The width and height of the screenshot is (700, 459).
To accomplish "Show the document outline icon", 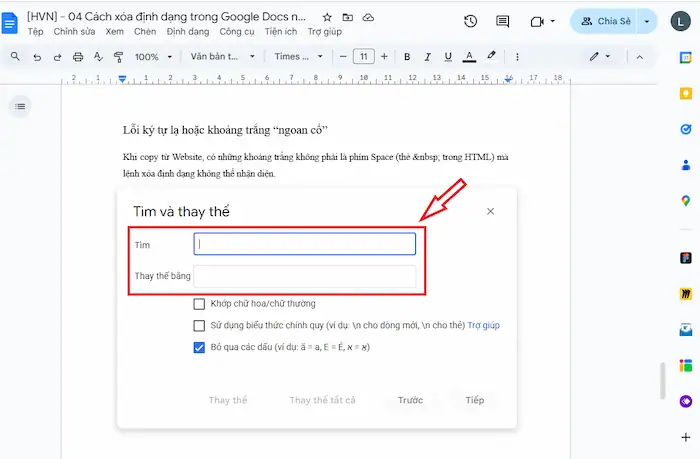I will coord(21,105).
